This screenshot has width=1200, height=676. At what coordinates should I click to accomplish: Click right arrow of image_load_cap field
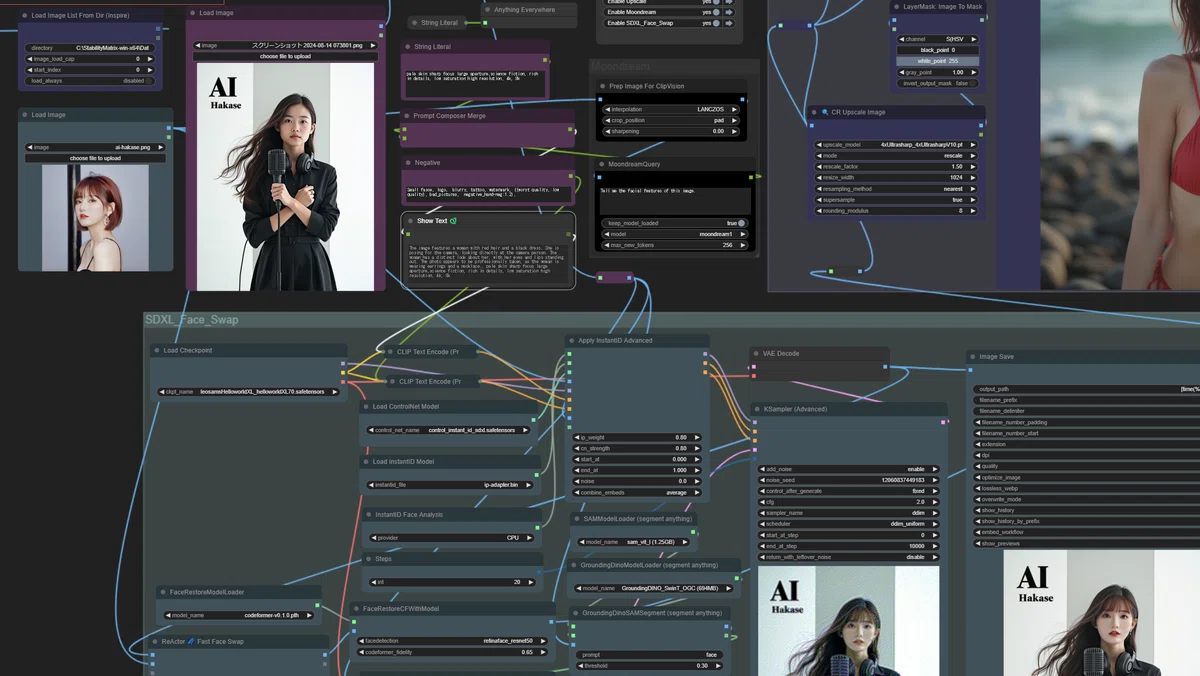[x=150, y=59]
